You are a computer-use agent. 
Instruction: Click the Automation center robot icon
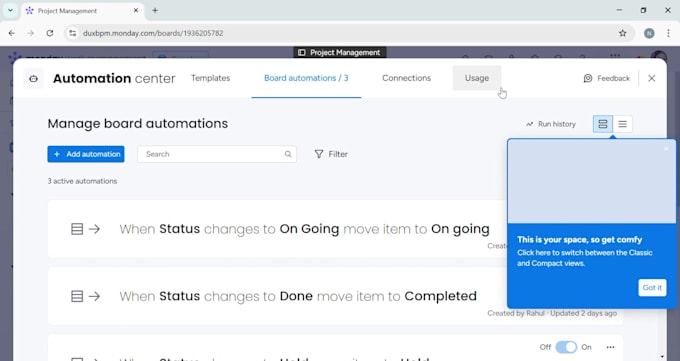tap(33, 79)
